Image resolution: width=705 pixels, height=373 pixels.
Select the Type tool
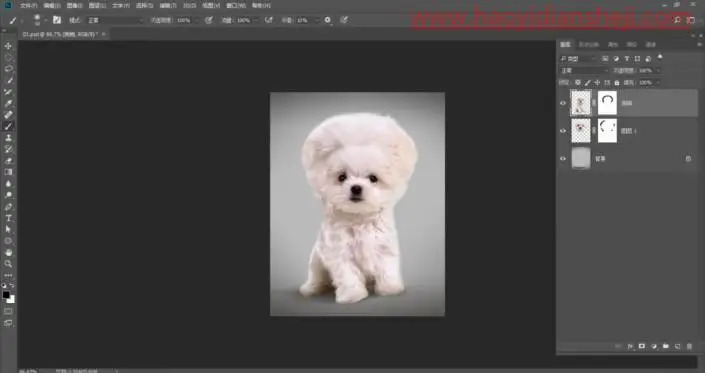click(8, 218)
